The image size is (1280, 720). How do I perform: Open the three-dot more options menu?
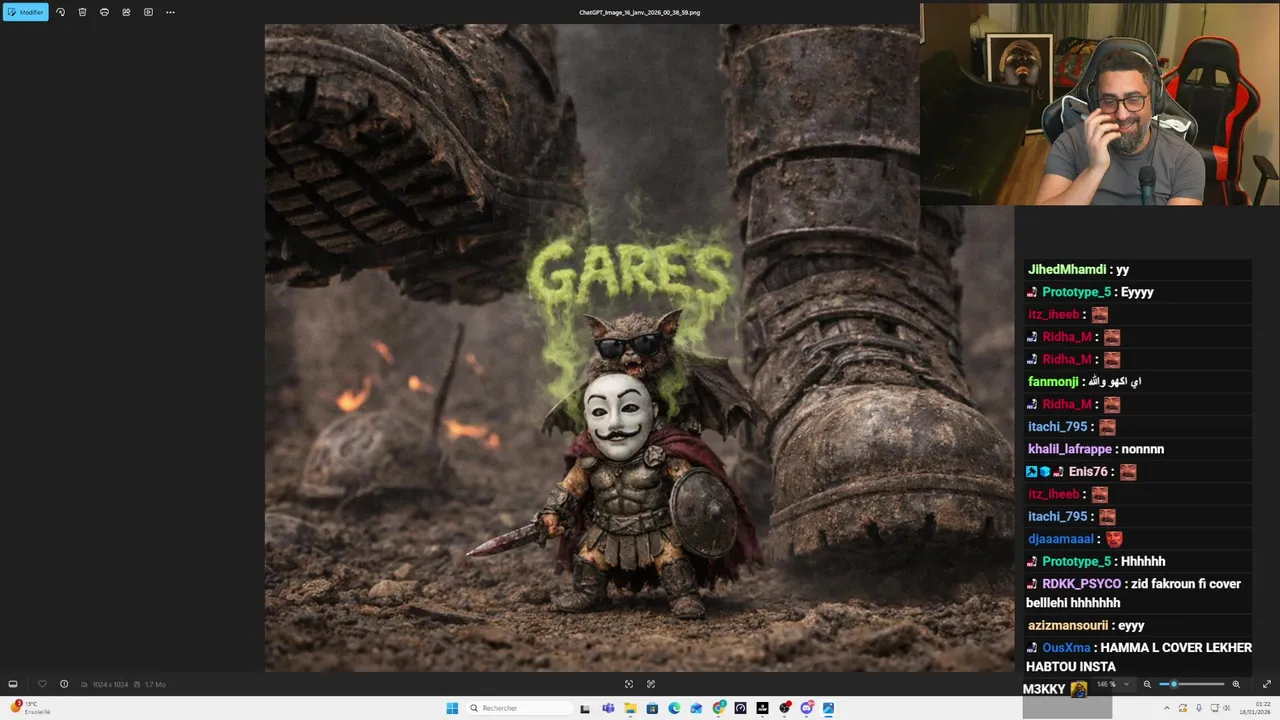coord(170,12)
